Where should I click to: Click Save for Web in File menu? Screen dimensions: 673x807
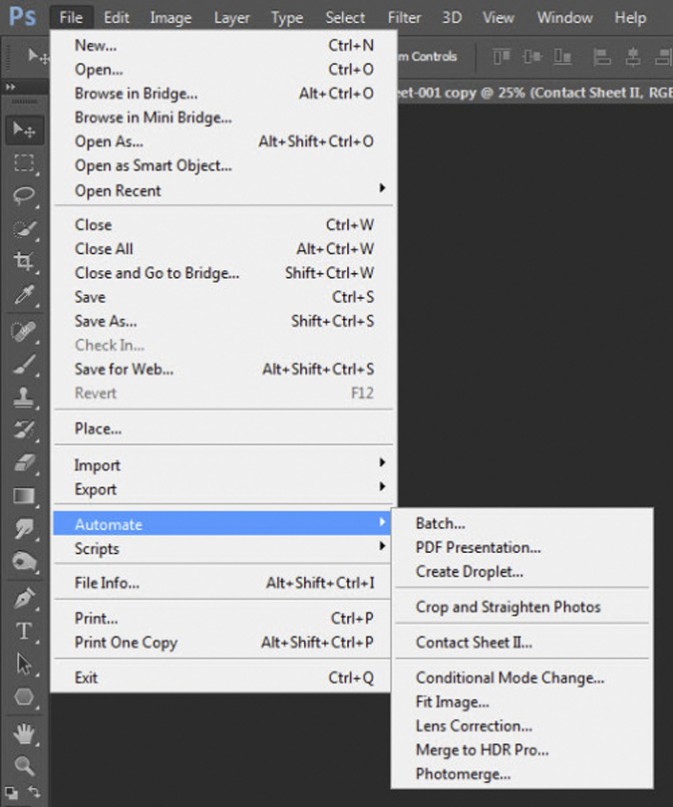point(124,369)
